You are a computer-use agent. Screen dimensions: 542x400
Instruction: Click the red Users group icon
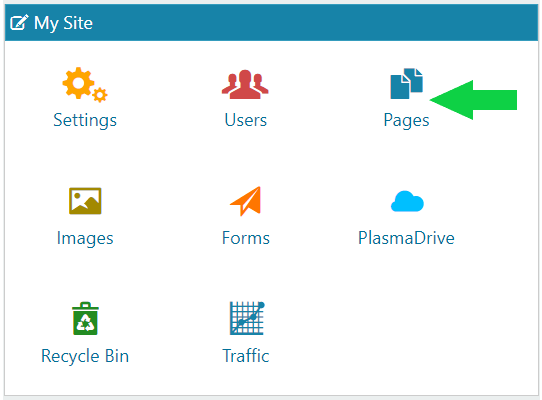click(x=245, y=84)
